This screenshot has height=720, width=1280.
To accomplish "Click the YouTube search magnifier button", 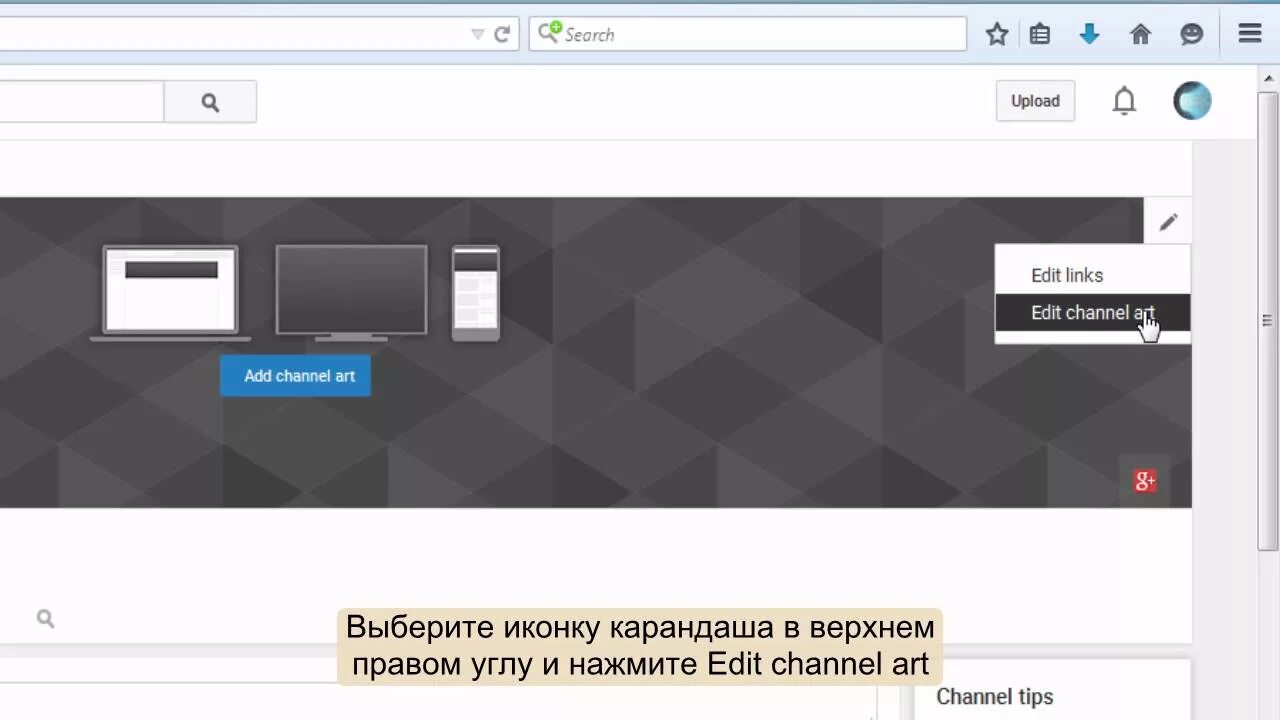I will 210,102.
